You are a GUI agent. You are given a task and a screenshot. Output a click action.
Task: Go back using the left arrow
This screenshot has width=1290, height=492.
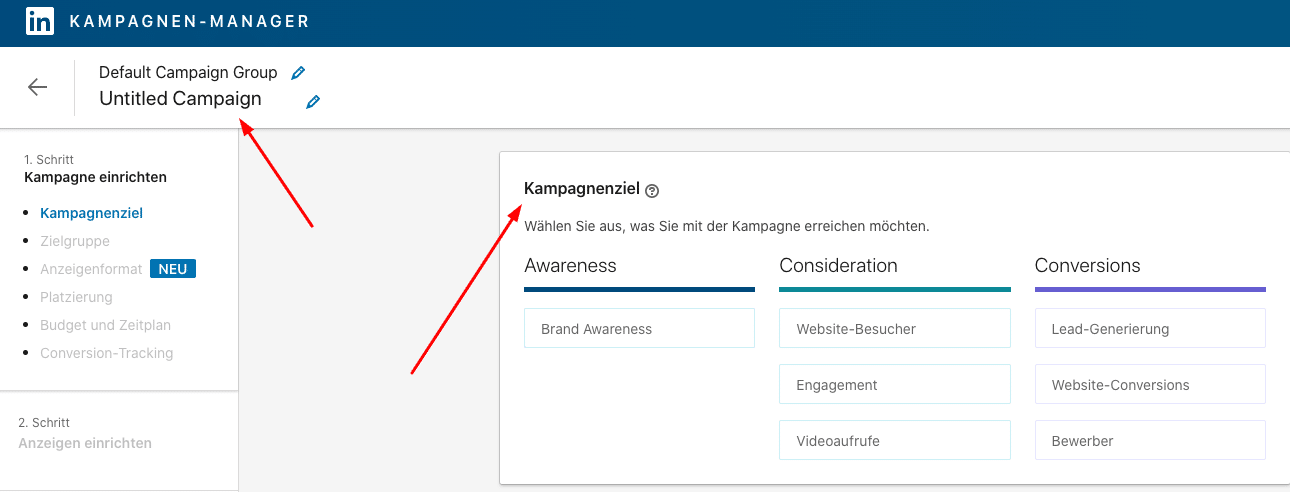37,87
